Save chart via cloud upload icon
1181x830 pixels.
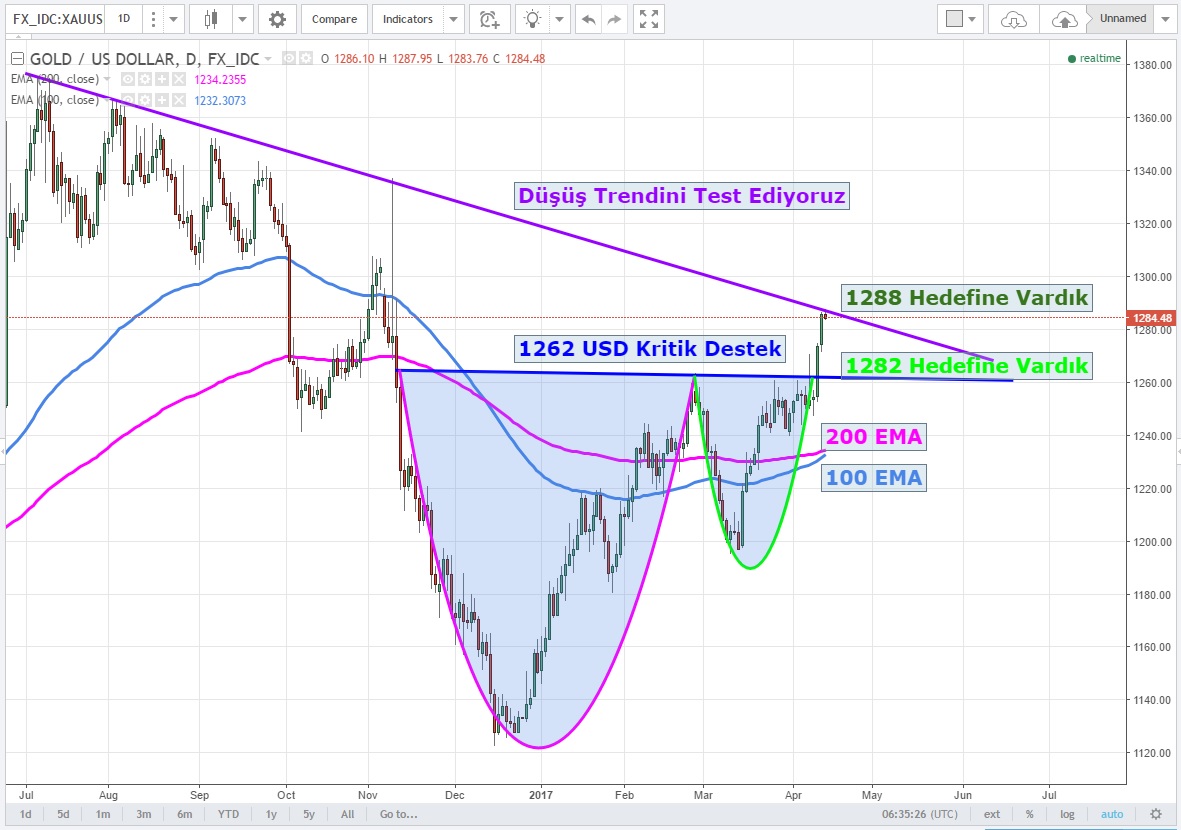click(x=1065, y=18)
